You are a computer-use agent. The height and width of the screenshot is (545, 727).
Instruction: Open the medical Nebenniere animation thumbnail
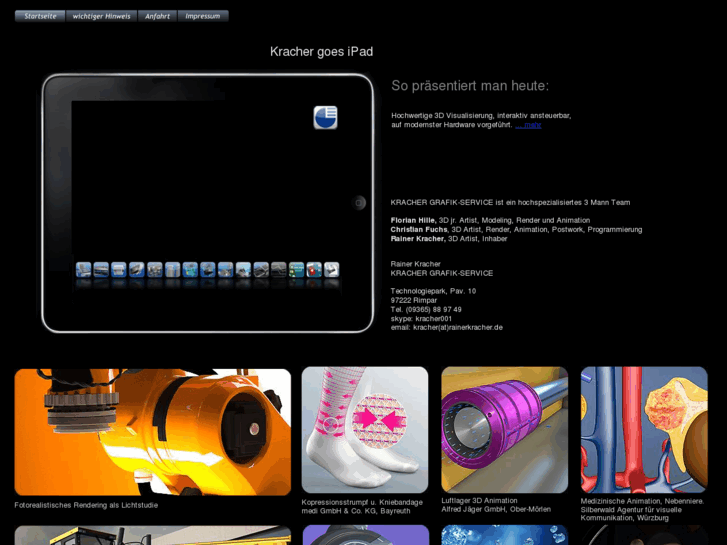[x=644, y=430]
